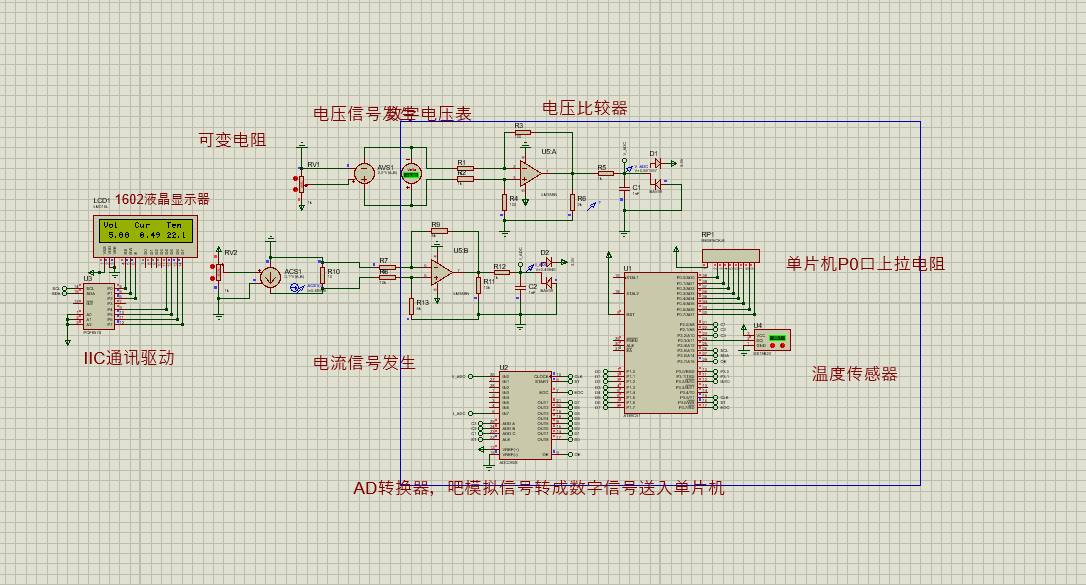This screenshot has height=585, width=1086.
Task: Select the IIC通讯驱动 text label
Action: (129, 358)
